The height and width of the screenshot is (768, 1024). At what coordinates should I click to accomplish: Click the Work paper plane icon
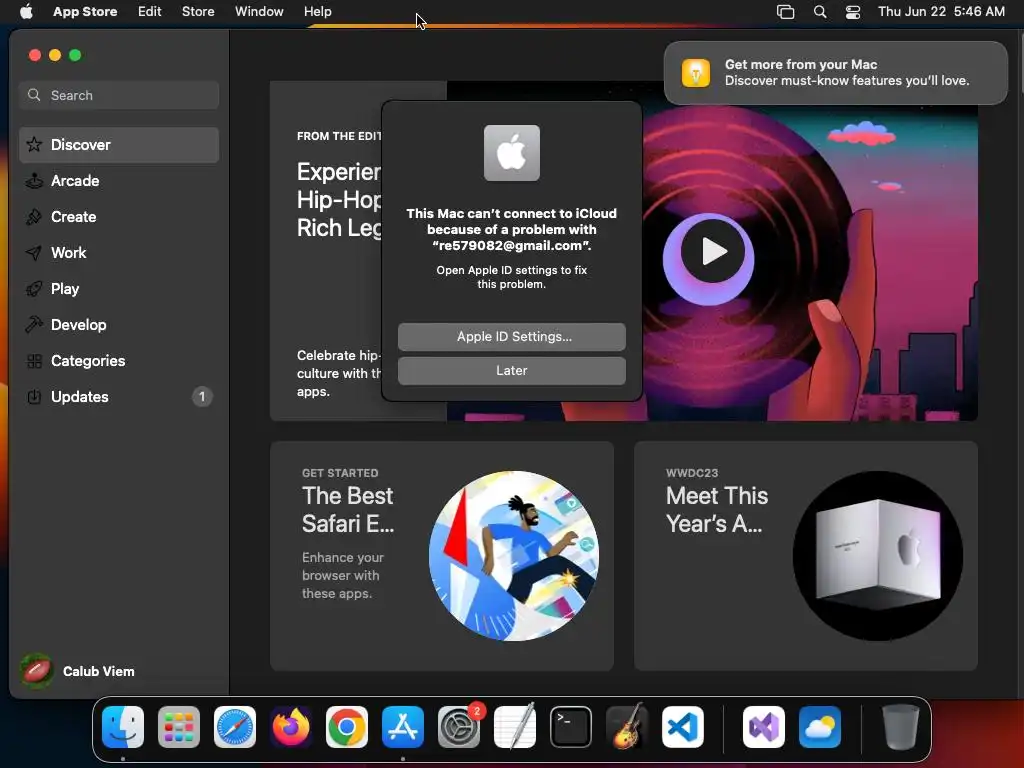[34, 253]
